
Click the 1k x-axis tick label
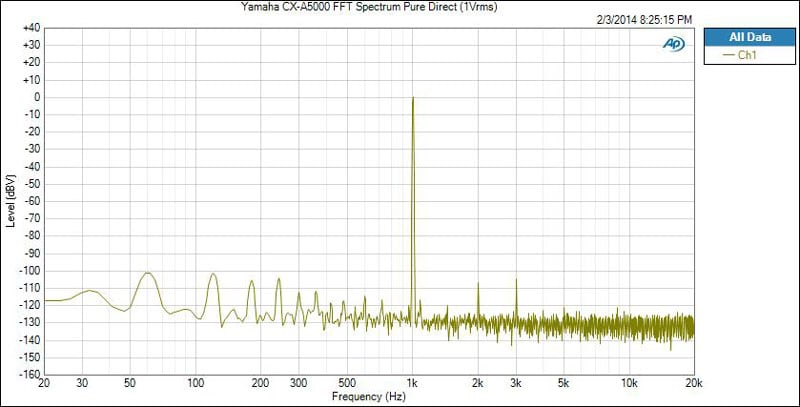(413, 383)
